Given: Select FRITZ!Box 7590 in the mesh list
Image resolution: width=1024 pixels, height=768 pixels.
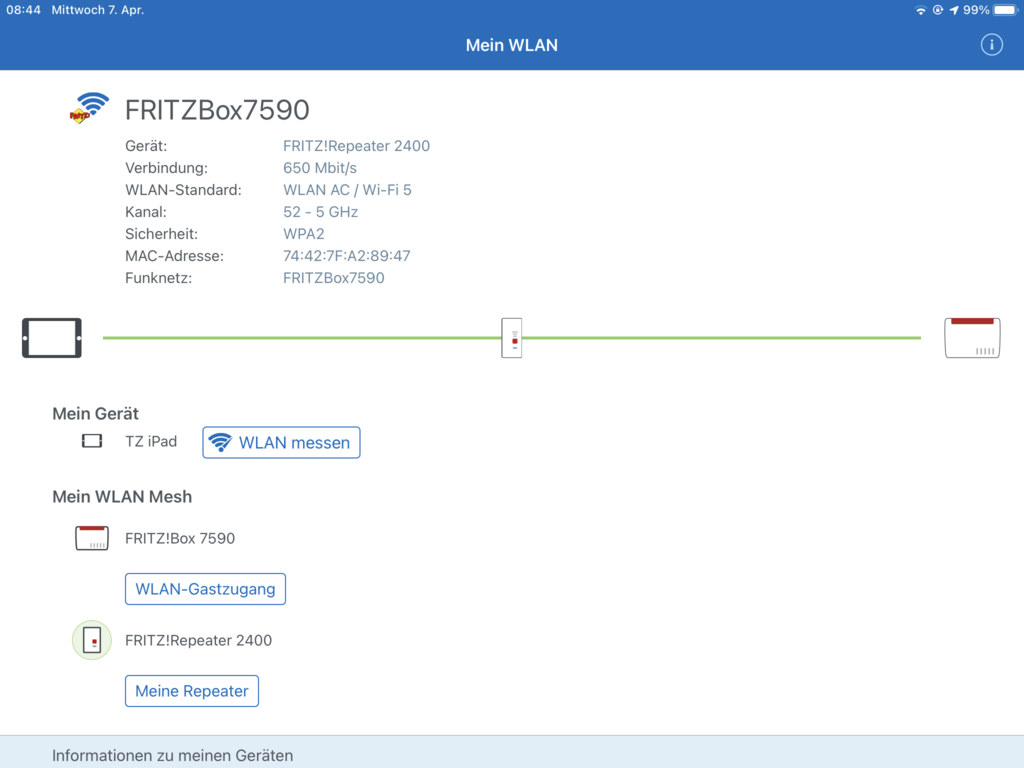Looking at the screenshot, I should coord(180,538).
